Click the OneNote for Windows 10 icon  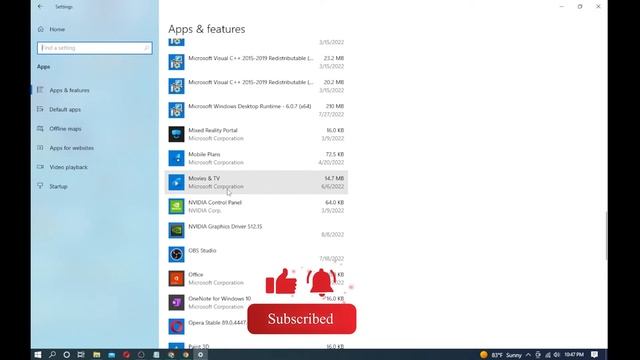[176, 303]
